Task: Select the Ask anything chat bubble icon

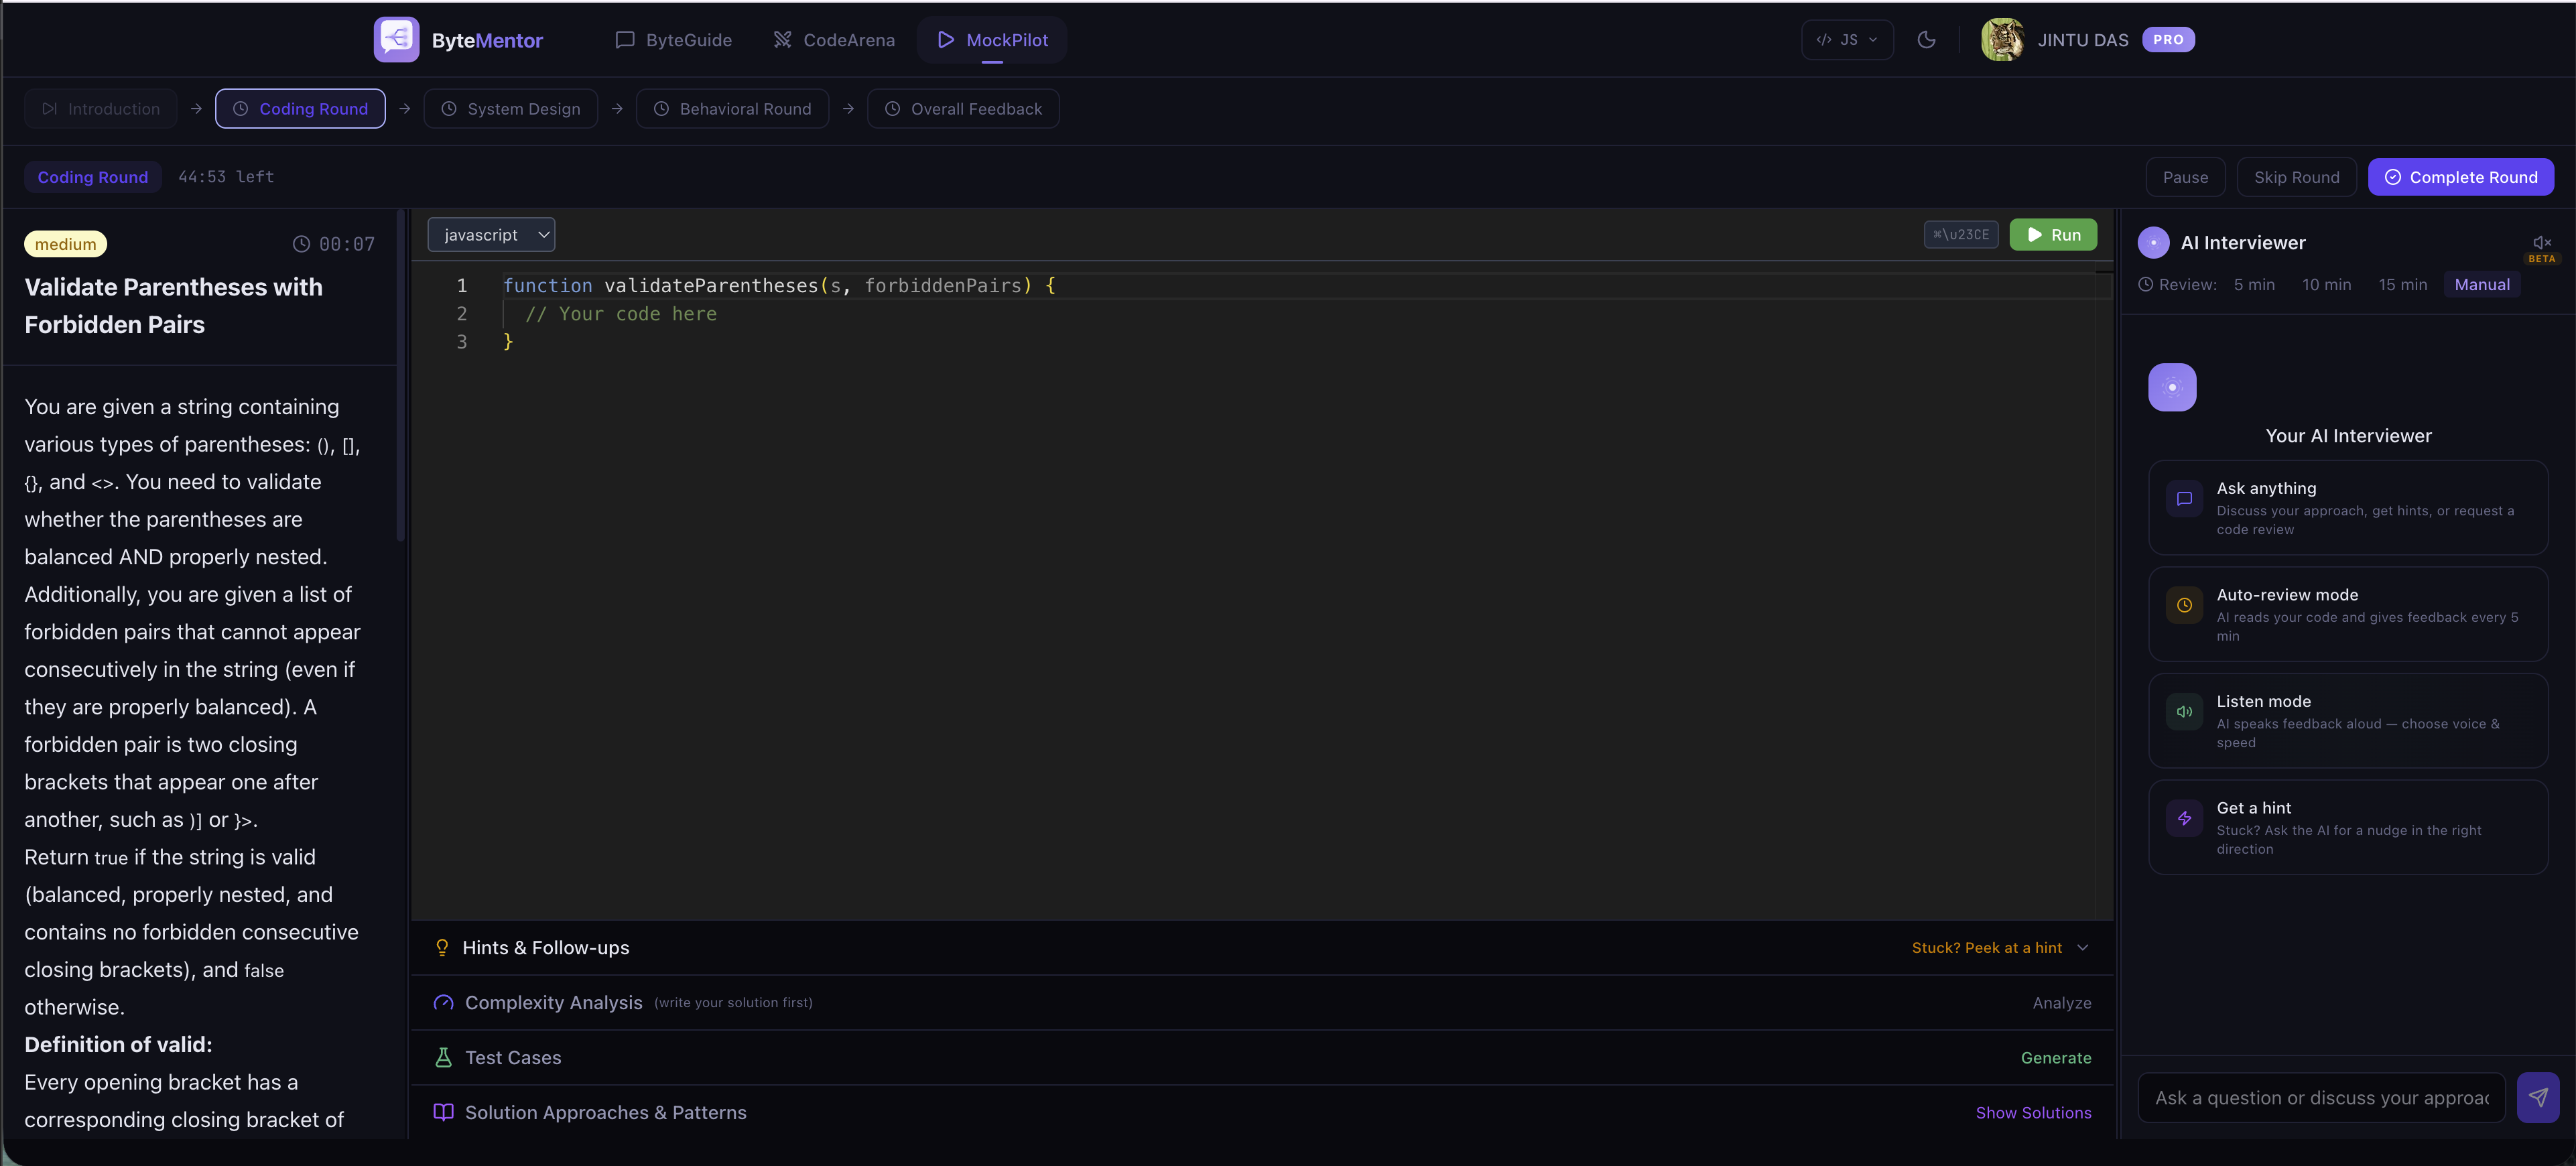Action: [2184, 499]
